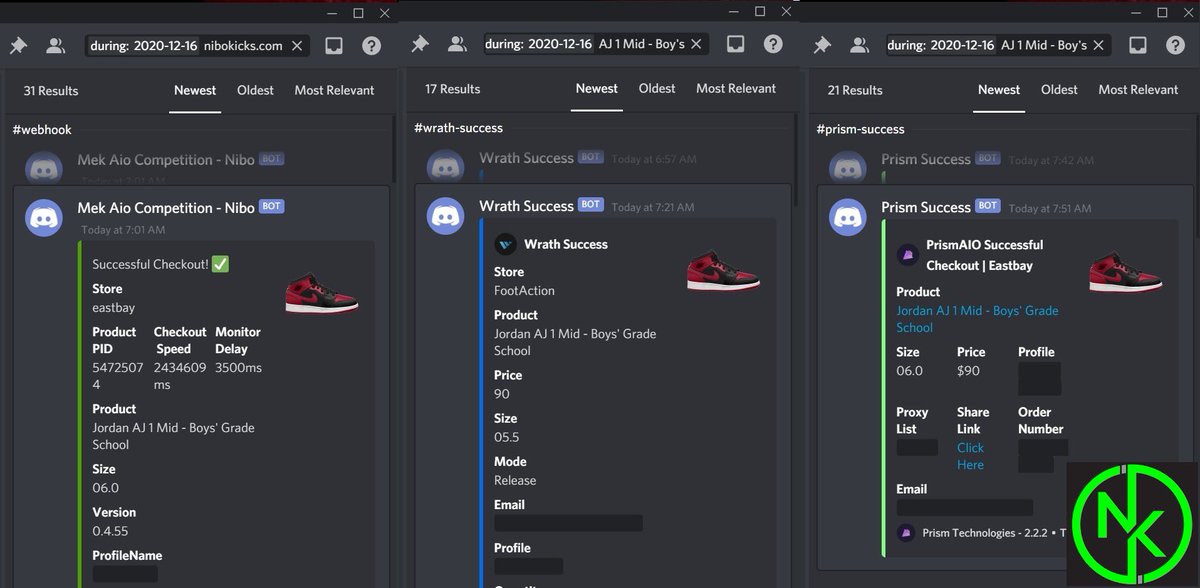Open the #prism-success channel heading

tap(860, 129)
